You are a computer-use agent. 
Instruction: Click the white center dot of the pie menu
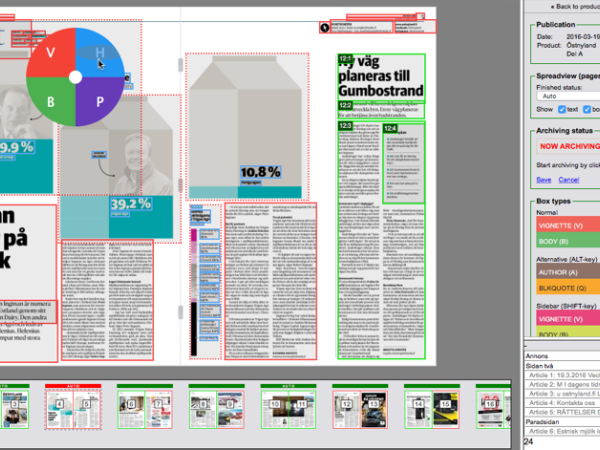75,77
